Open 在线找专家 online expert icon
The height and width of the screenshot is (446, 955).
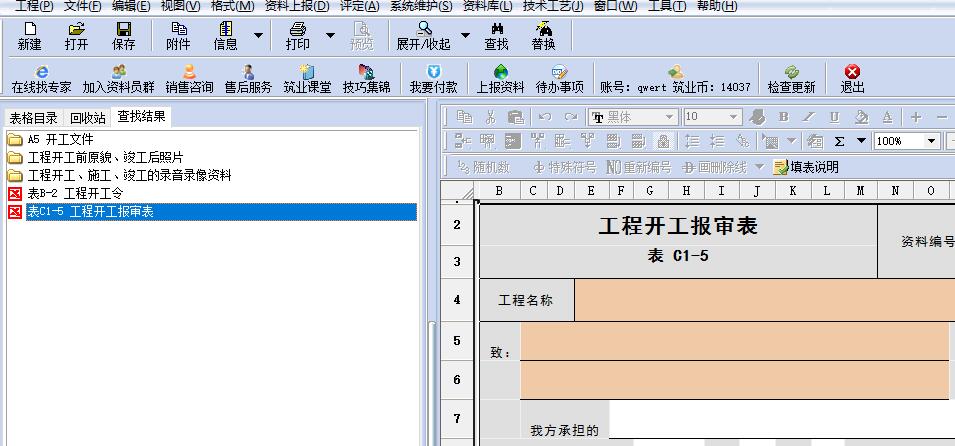pos(41,78)
